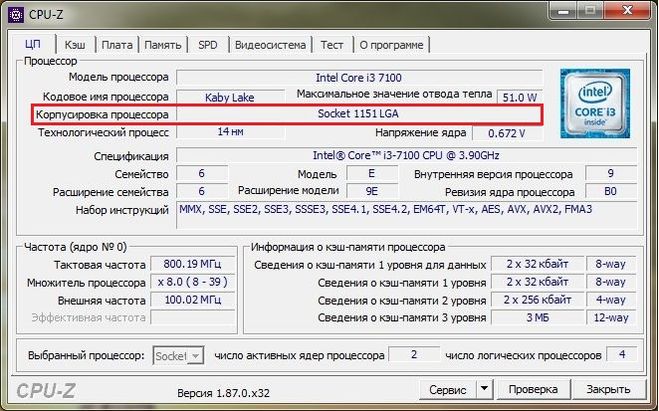Click the Внутренняя версия процессора value 9
The height and width of the screenshot is (411, 659).
coord(611,174)
